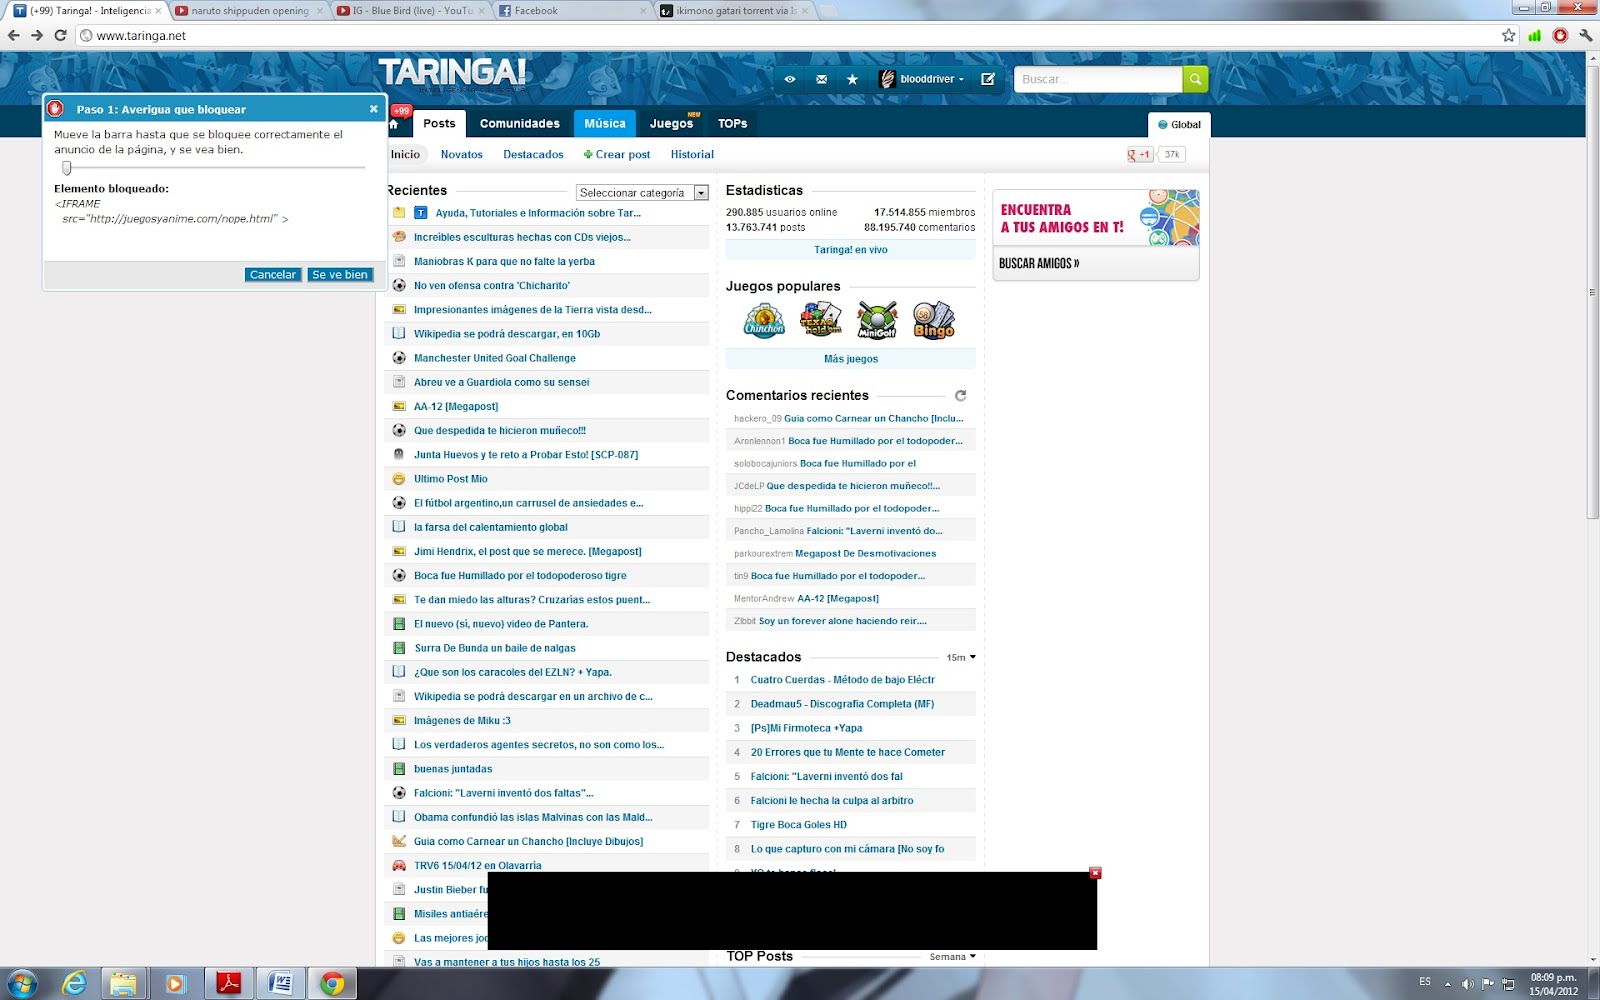Select the TOPs tab
Image resolution: width=1600 pixels, height=1000 pixels.
(732, 123)
